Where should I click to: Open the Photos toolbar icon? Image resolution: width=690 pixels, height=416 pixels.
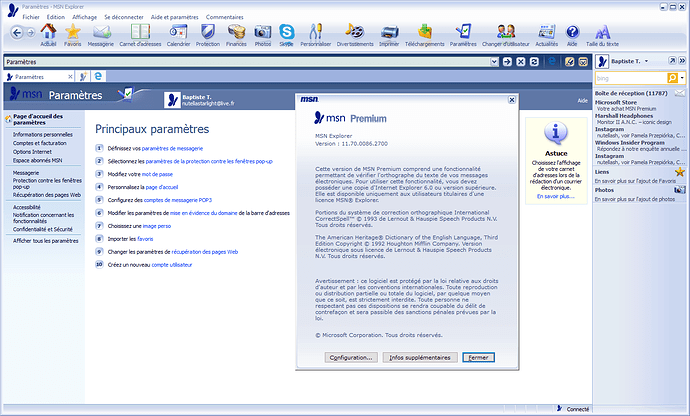(262, 34)
